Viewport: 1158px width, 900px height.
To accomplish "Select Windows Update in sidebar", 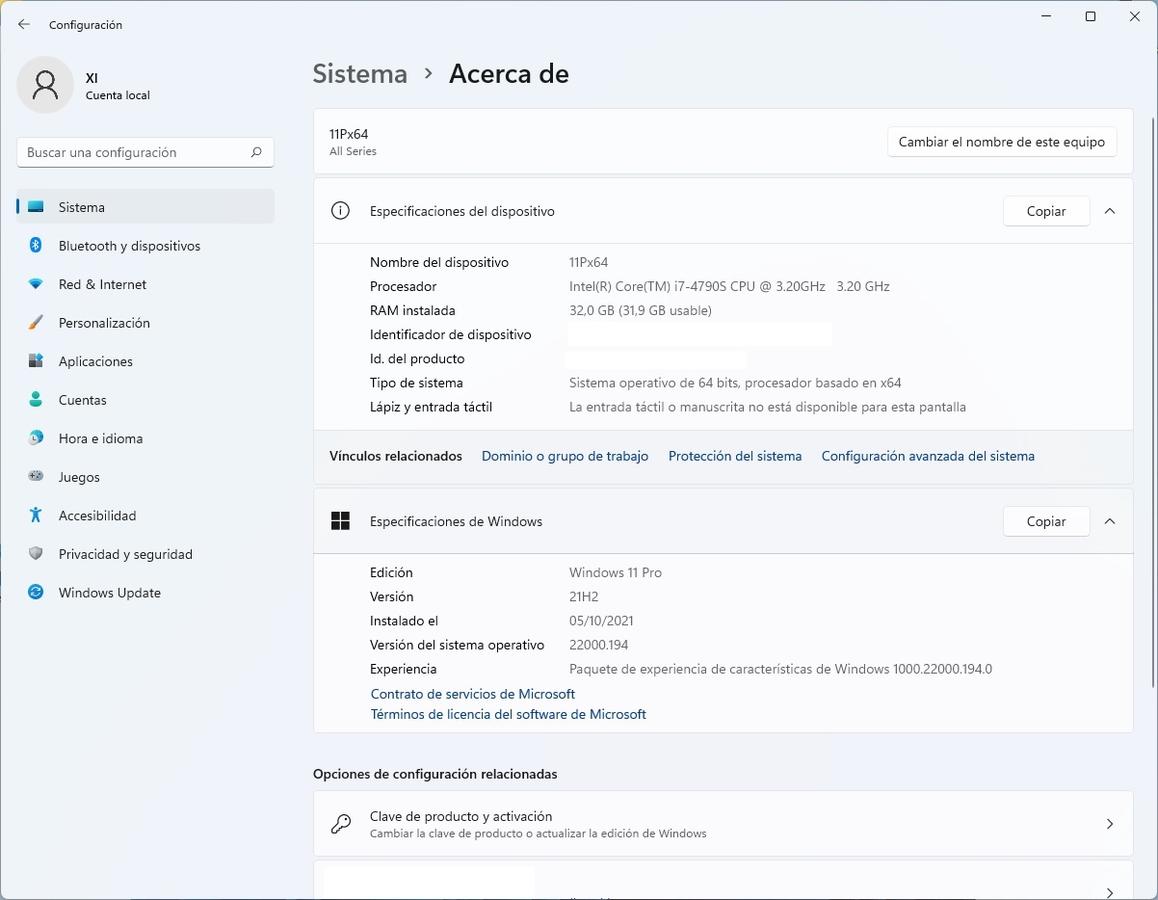I will tap(109, 593).
